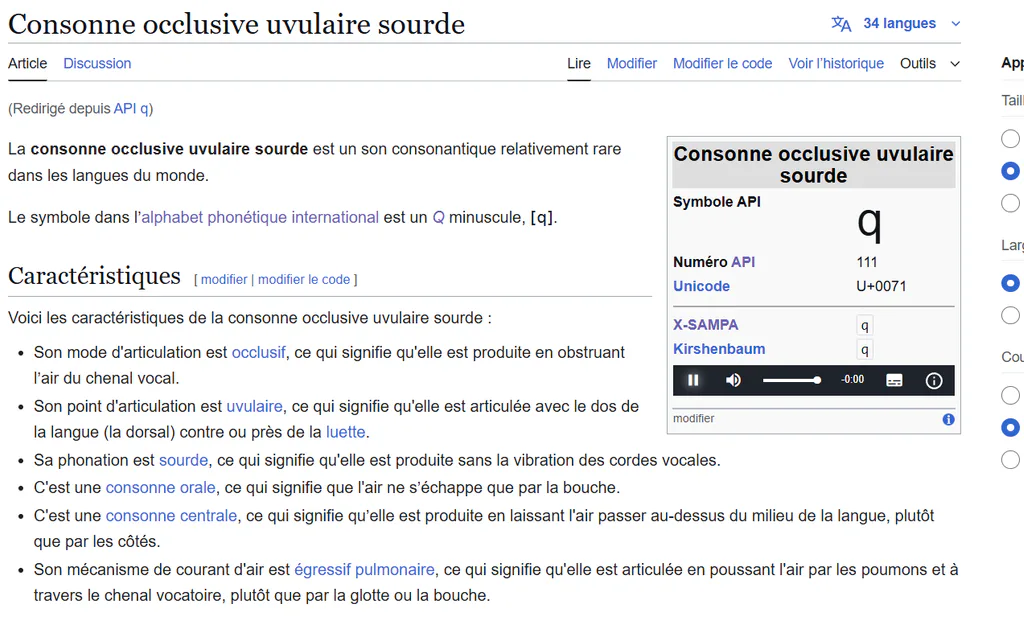1024x629 pixels.
Task: Click the Unicode value 'U+0071'
Action: [881, 286]
